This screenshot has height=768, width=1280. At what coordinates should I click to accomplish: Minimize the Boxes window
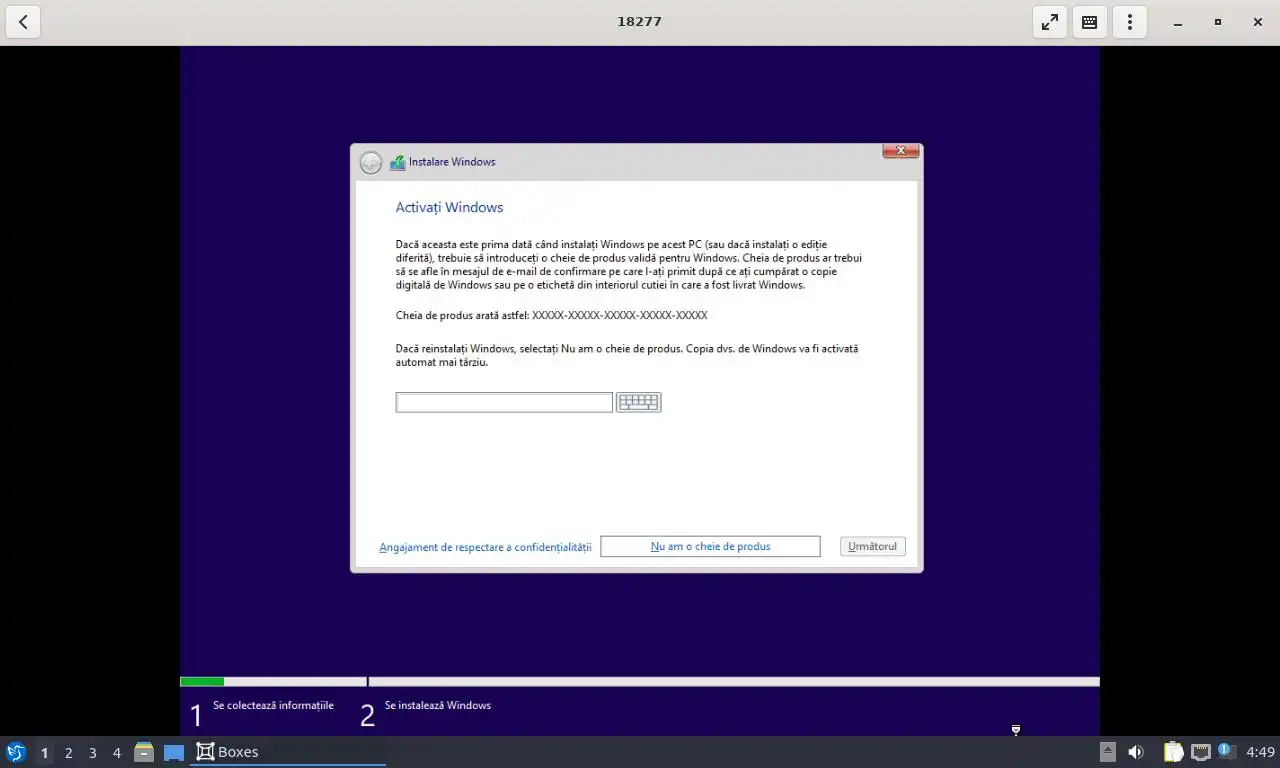pos(1178,22)
